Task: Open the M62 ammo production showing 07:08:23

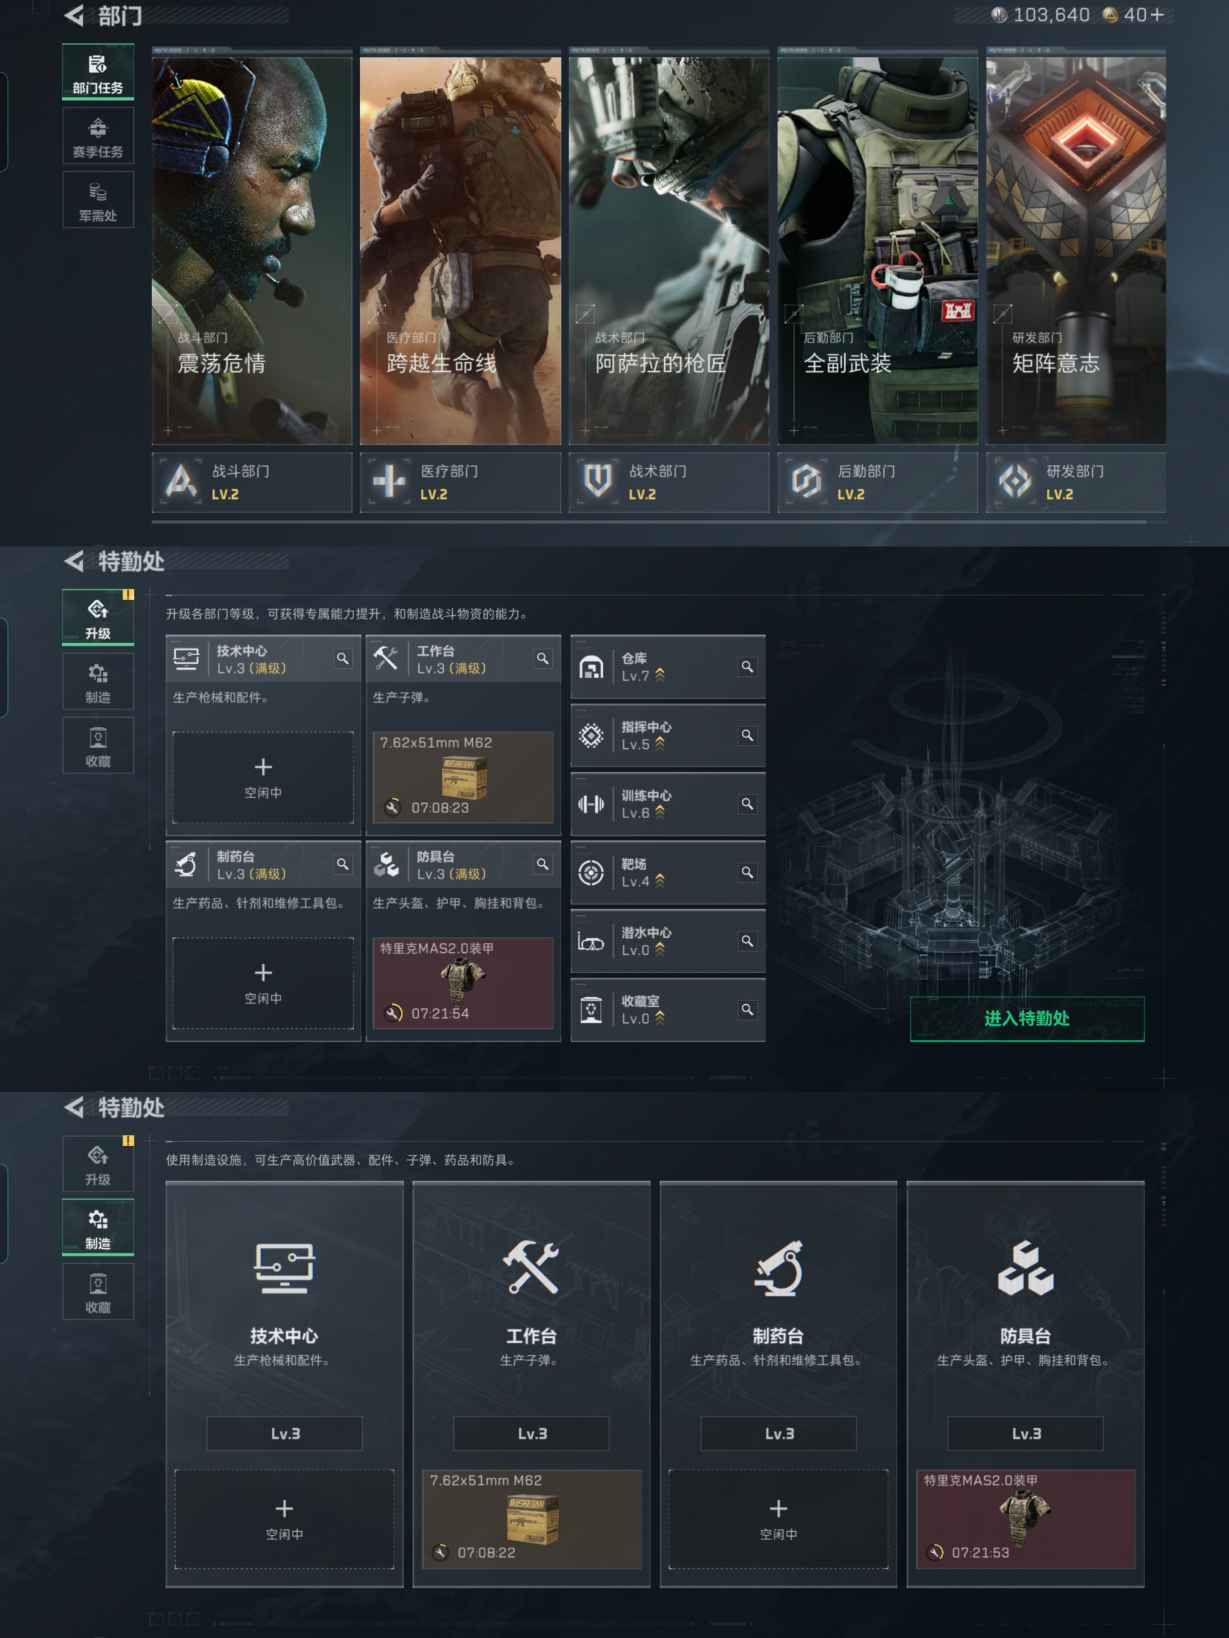Action: tap(462, 777)
